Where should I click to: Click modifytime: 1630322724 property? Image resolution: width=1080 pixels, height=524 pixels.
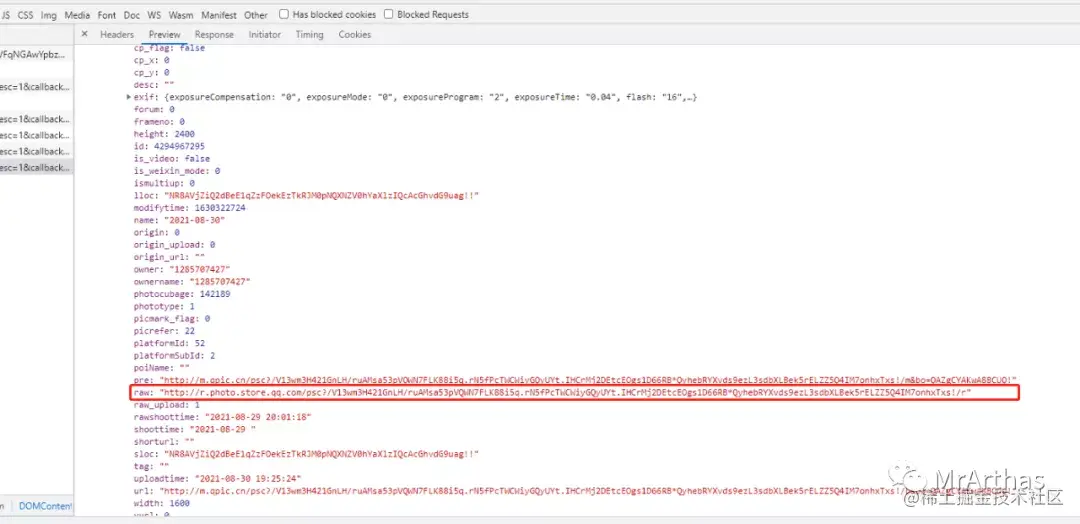[189, 208]
